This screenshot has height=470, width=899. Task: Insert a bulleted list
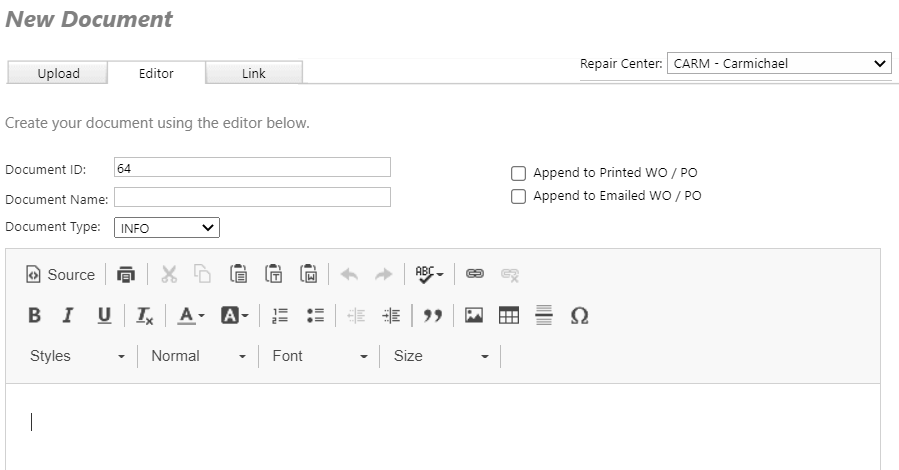pyautogui.click(x=315, y=316)
